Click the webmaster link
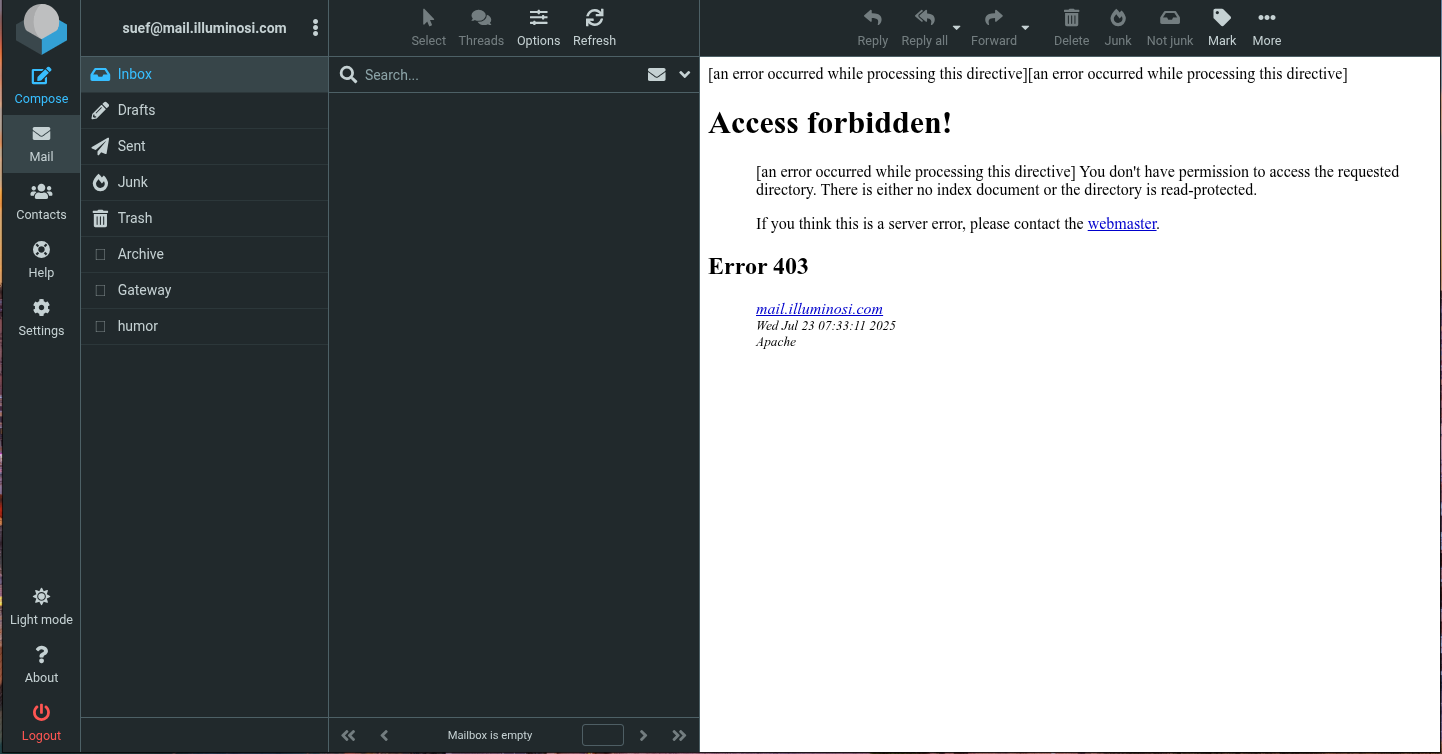 (1122, 224)
